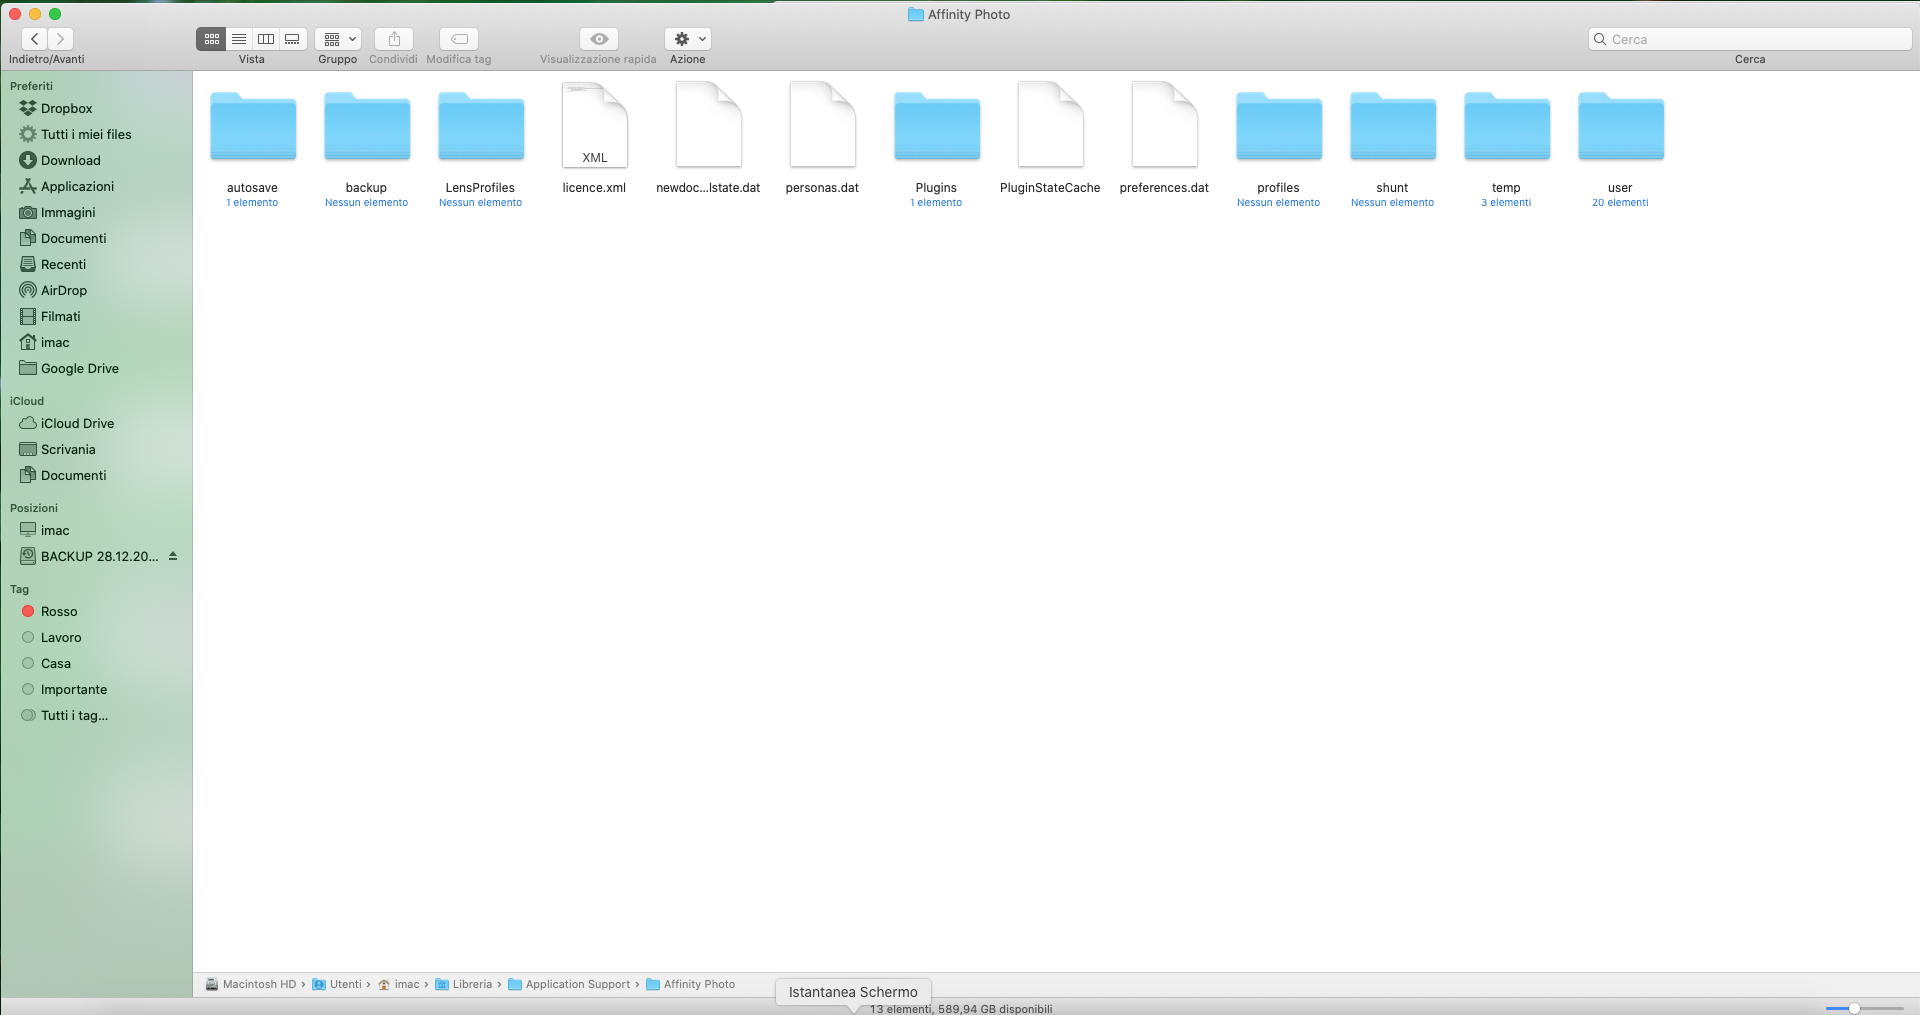Select the temp folder
The image size is (1920, 1015).
(x=1507, y=127)
